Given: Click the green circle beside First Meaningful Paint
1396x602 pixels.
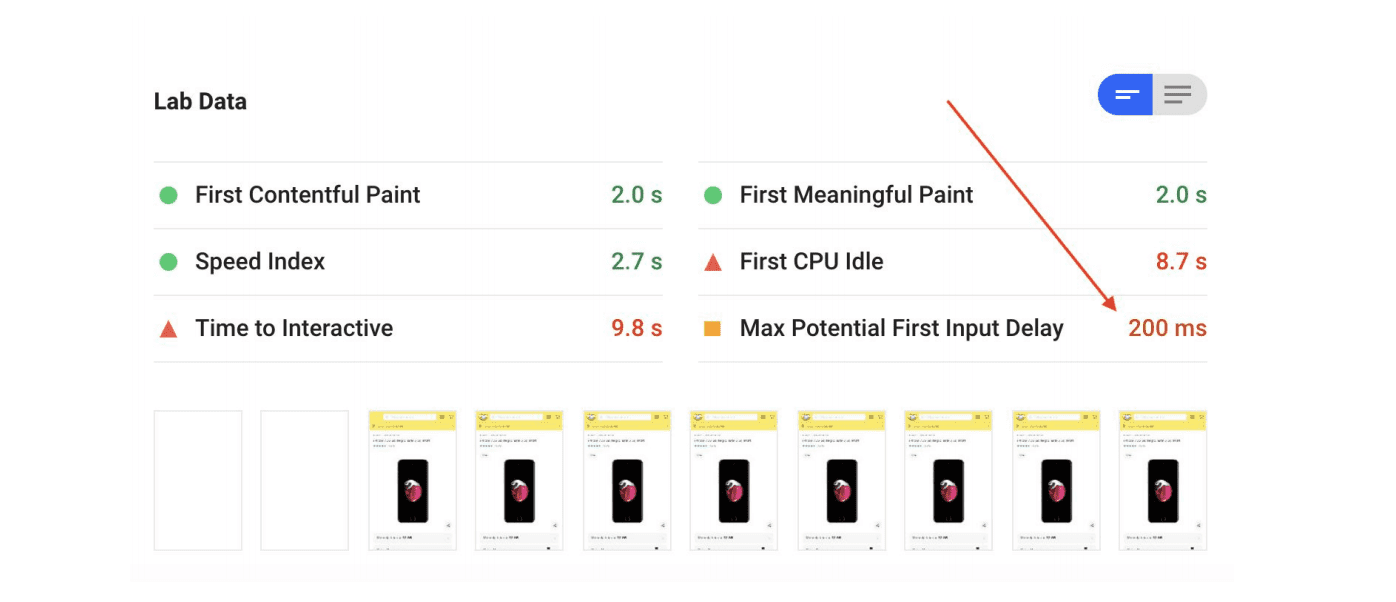Looking at the screenshot, I should coord(712,195).
